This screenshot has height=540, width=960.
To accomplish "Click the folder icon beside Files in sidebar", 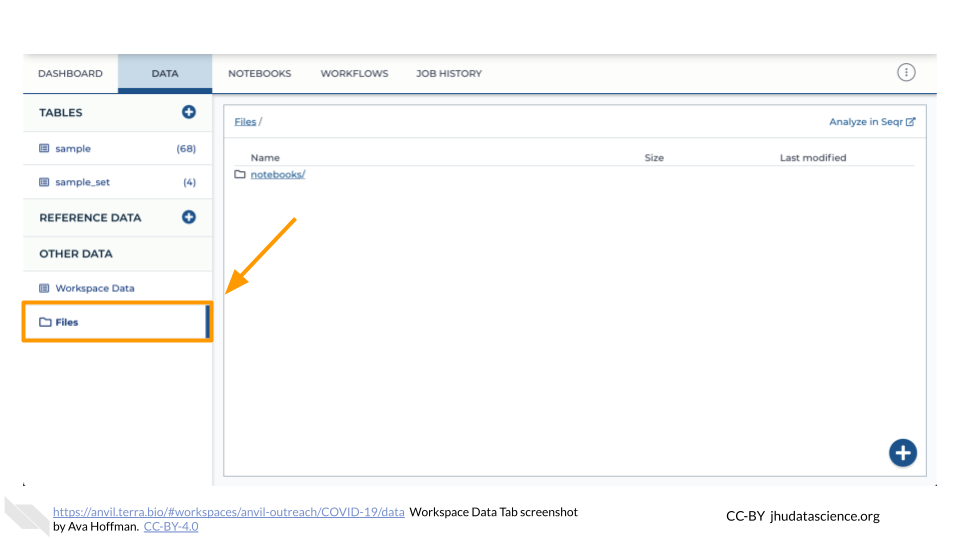I will 45,322.
